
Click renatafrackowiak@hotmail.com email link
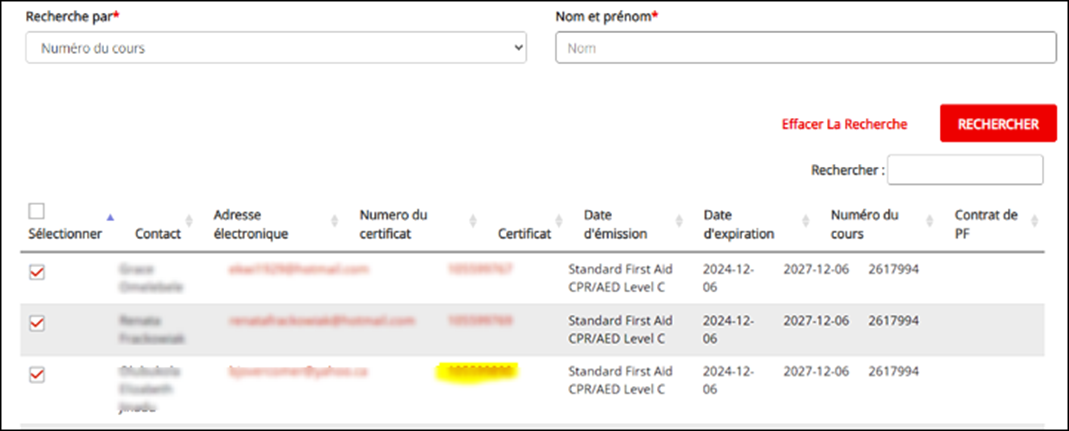point(322,321)
